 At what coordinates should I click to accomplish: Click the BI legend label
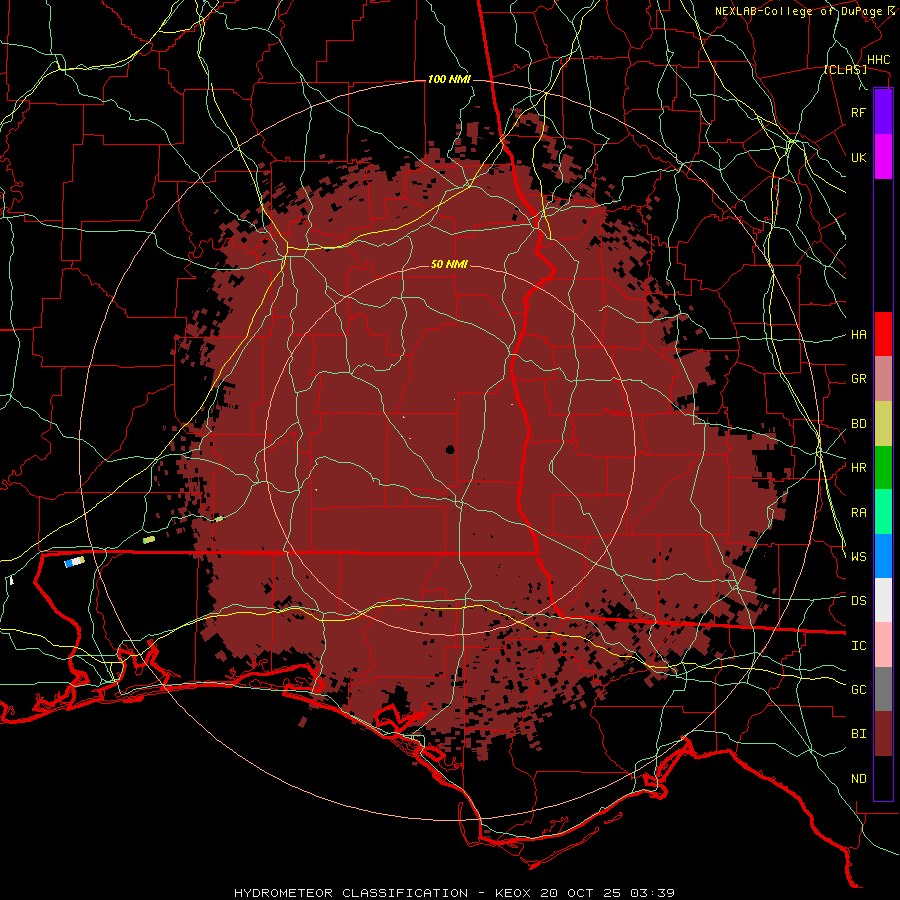click(859, 734)
